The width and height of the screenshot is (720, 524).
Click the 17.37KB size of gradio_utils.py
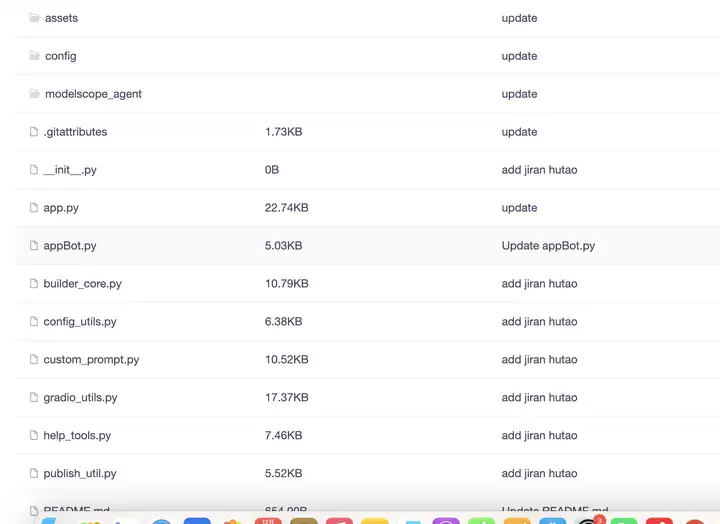(x=287, y=398)
